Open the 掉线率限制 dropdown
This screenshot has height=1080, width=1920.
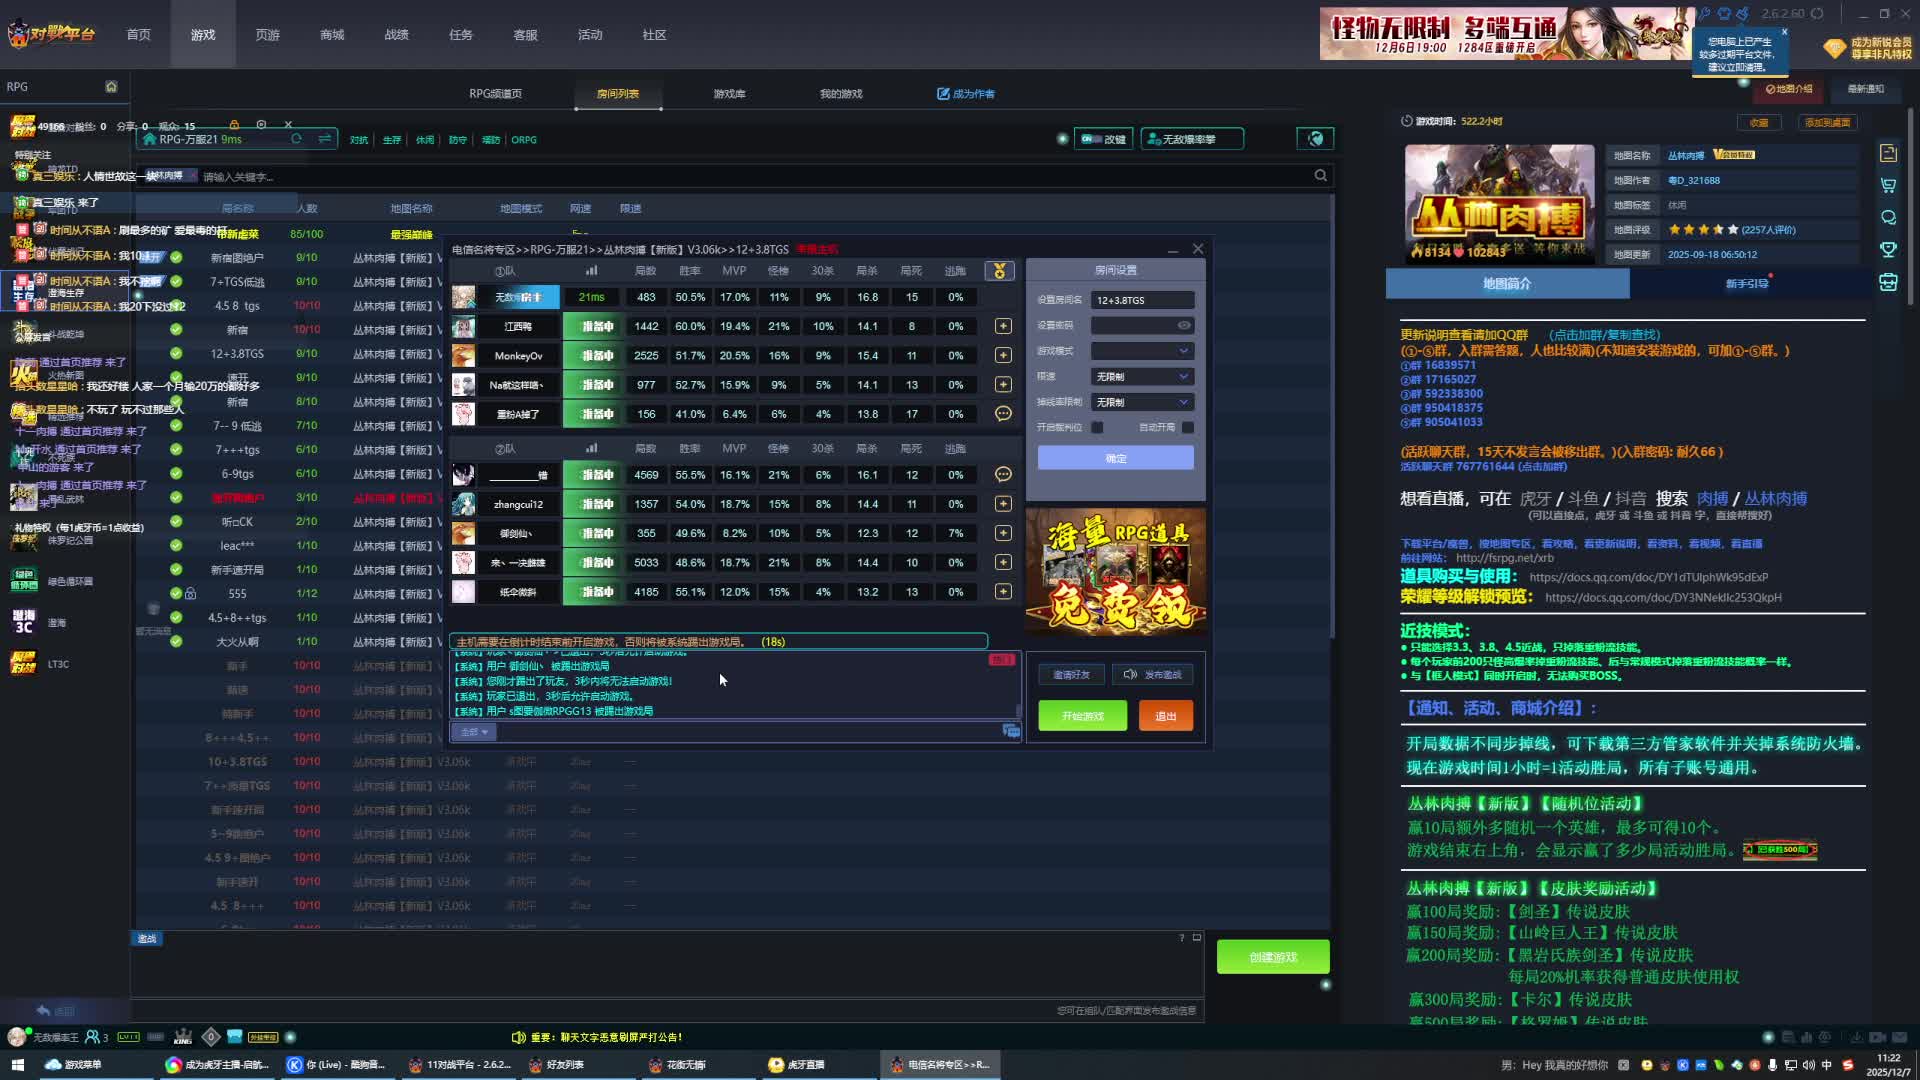[x=1142, y=403]
